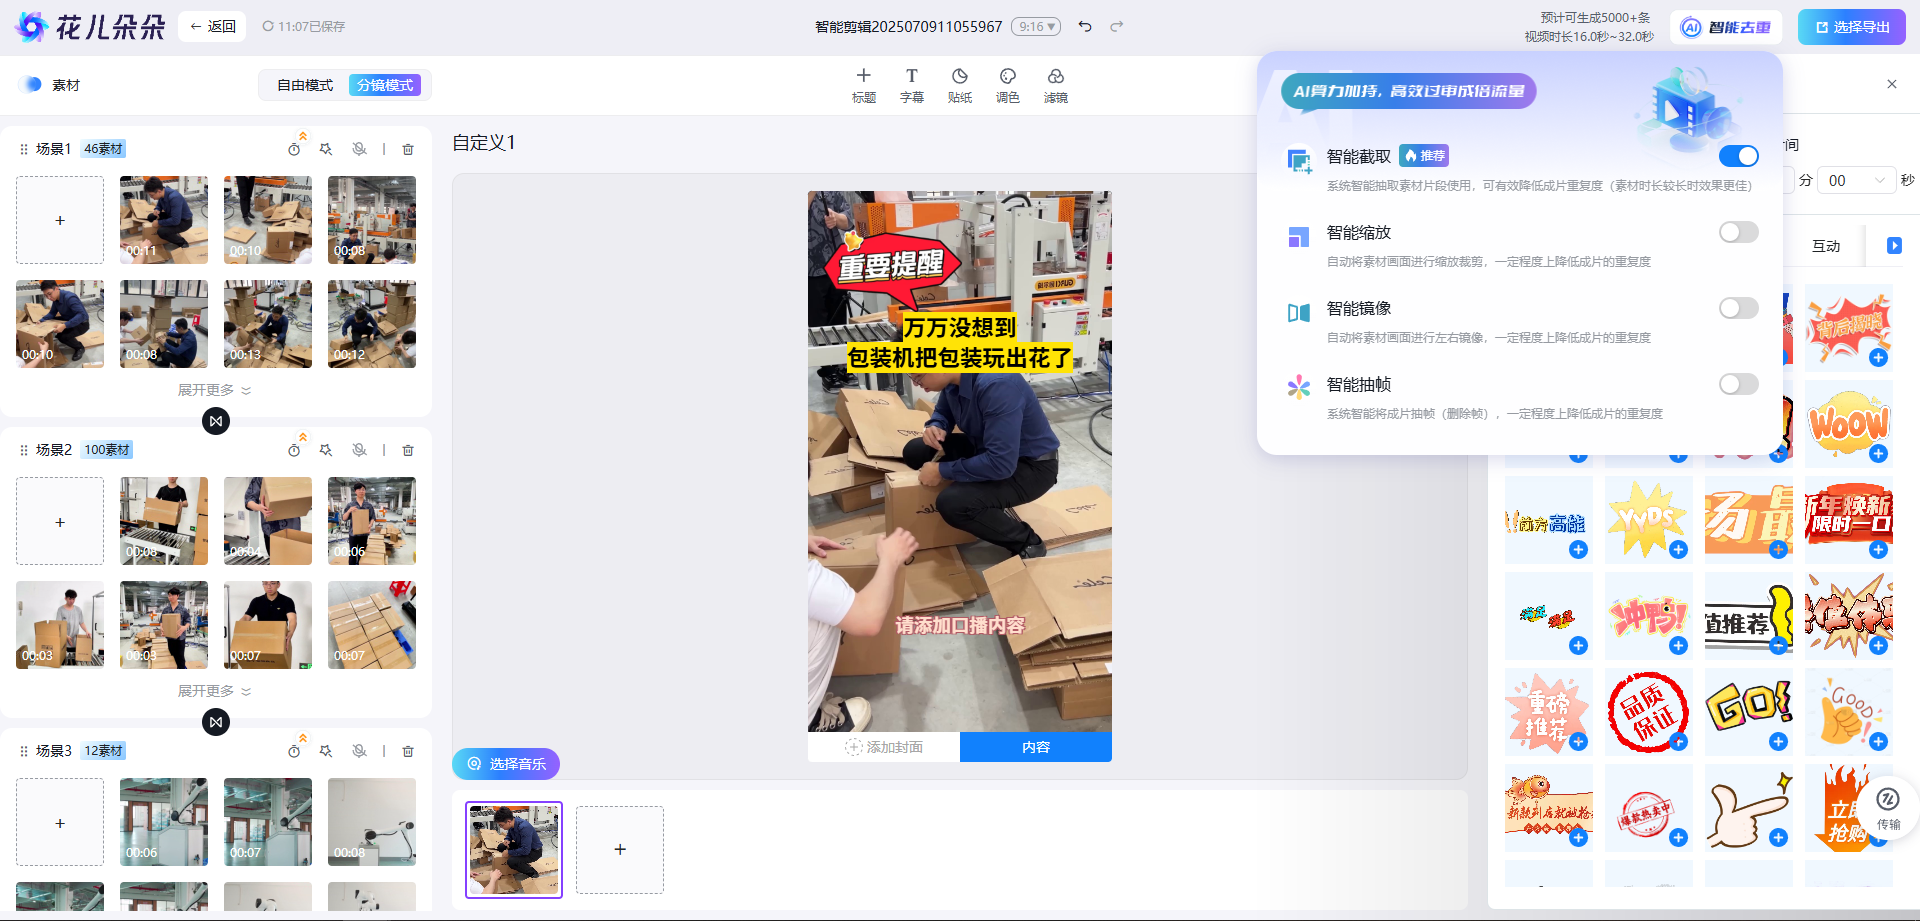Enable the 智能抽帧 switch
The width and height of the screenshot is (1920, 921).
pyautogui.click(x=1739, y=384)
